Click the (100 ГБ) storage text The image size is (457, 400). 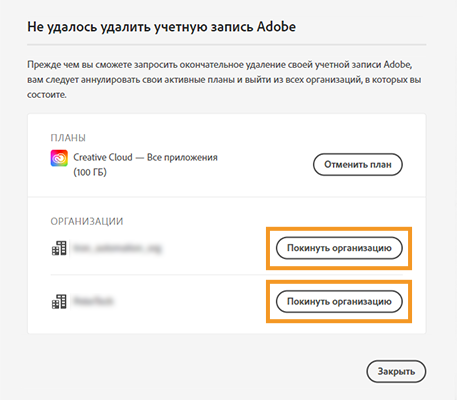pyautogui.click(x=90, y=172)
